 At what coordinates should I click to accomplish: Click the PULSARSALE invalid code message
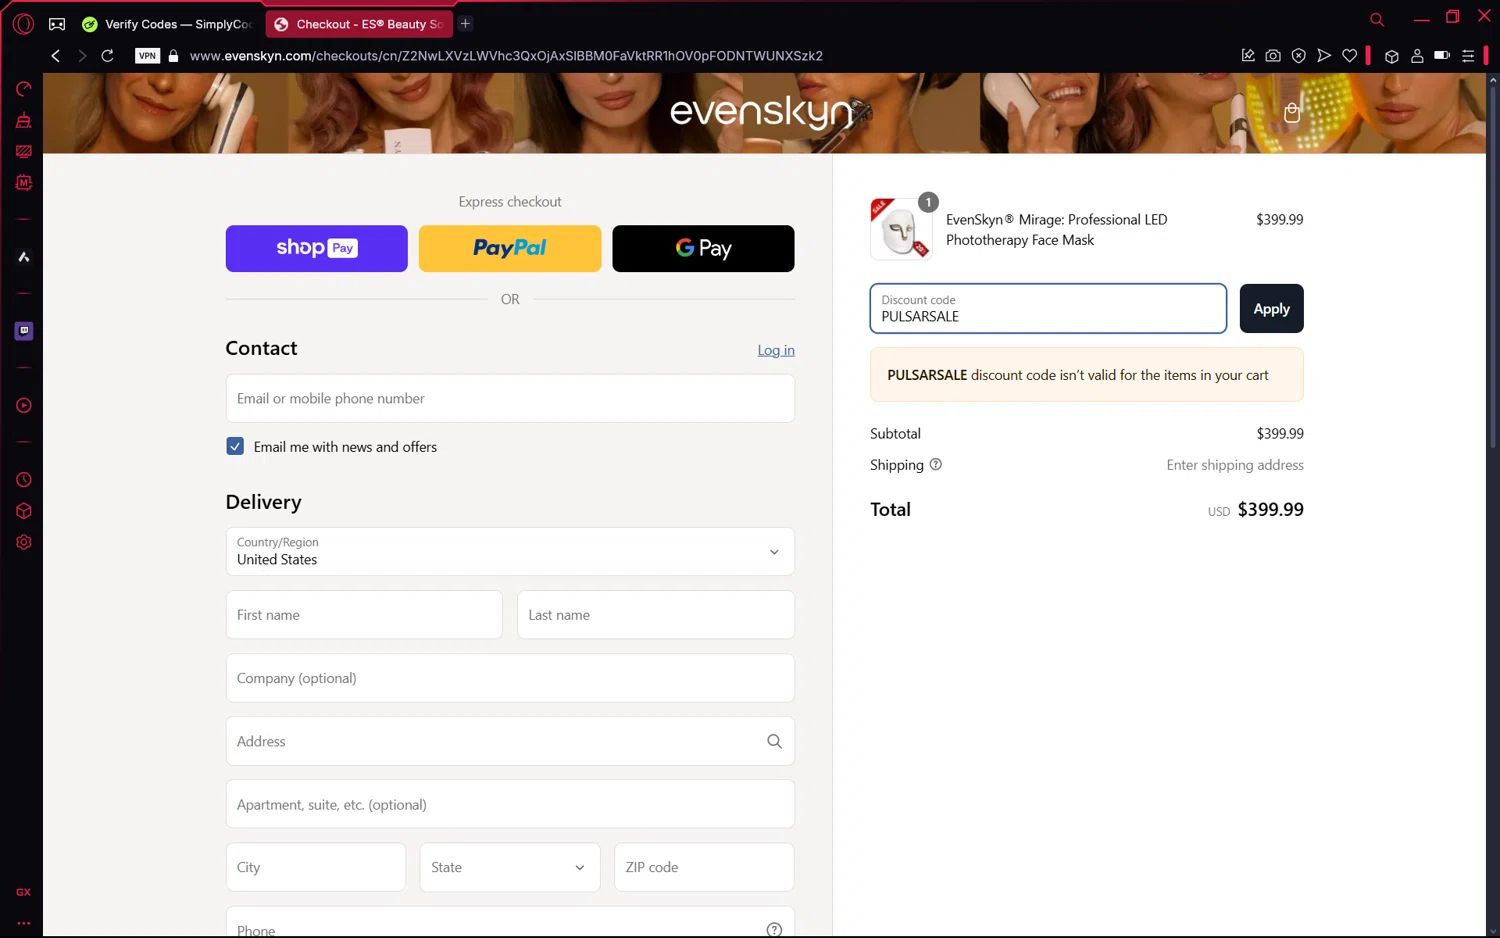click(1087, 375)
